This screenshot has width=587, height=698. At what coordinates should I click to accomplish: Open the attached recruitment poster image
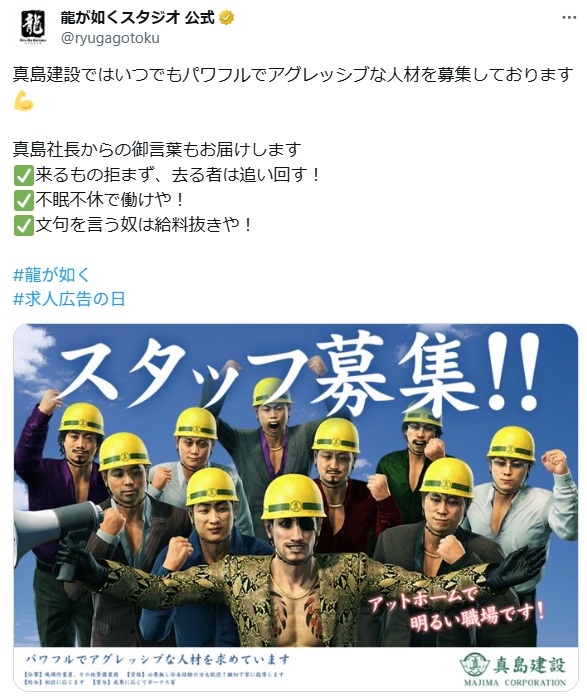click(296, 507)
